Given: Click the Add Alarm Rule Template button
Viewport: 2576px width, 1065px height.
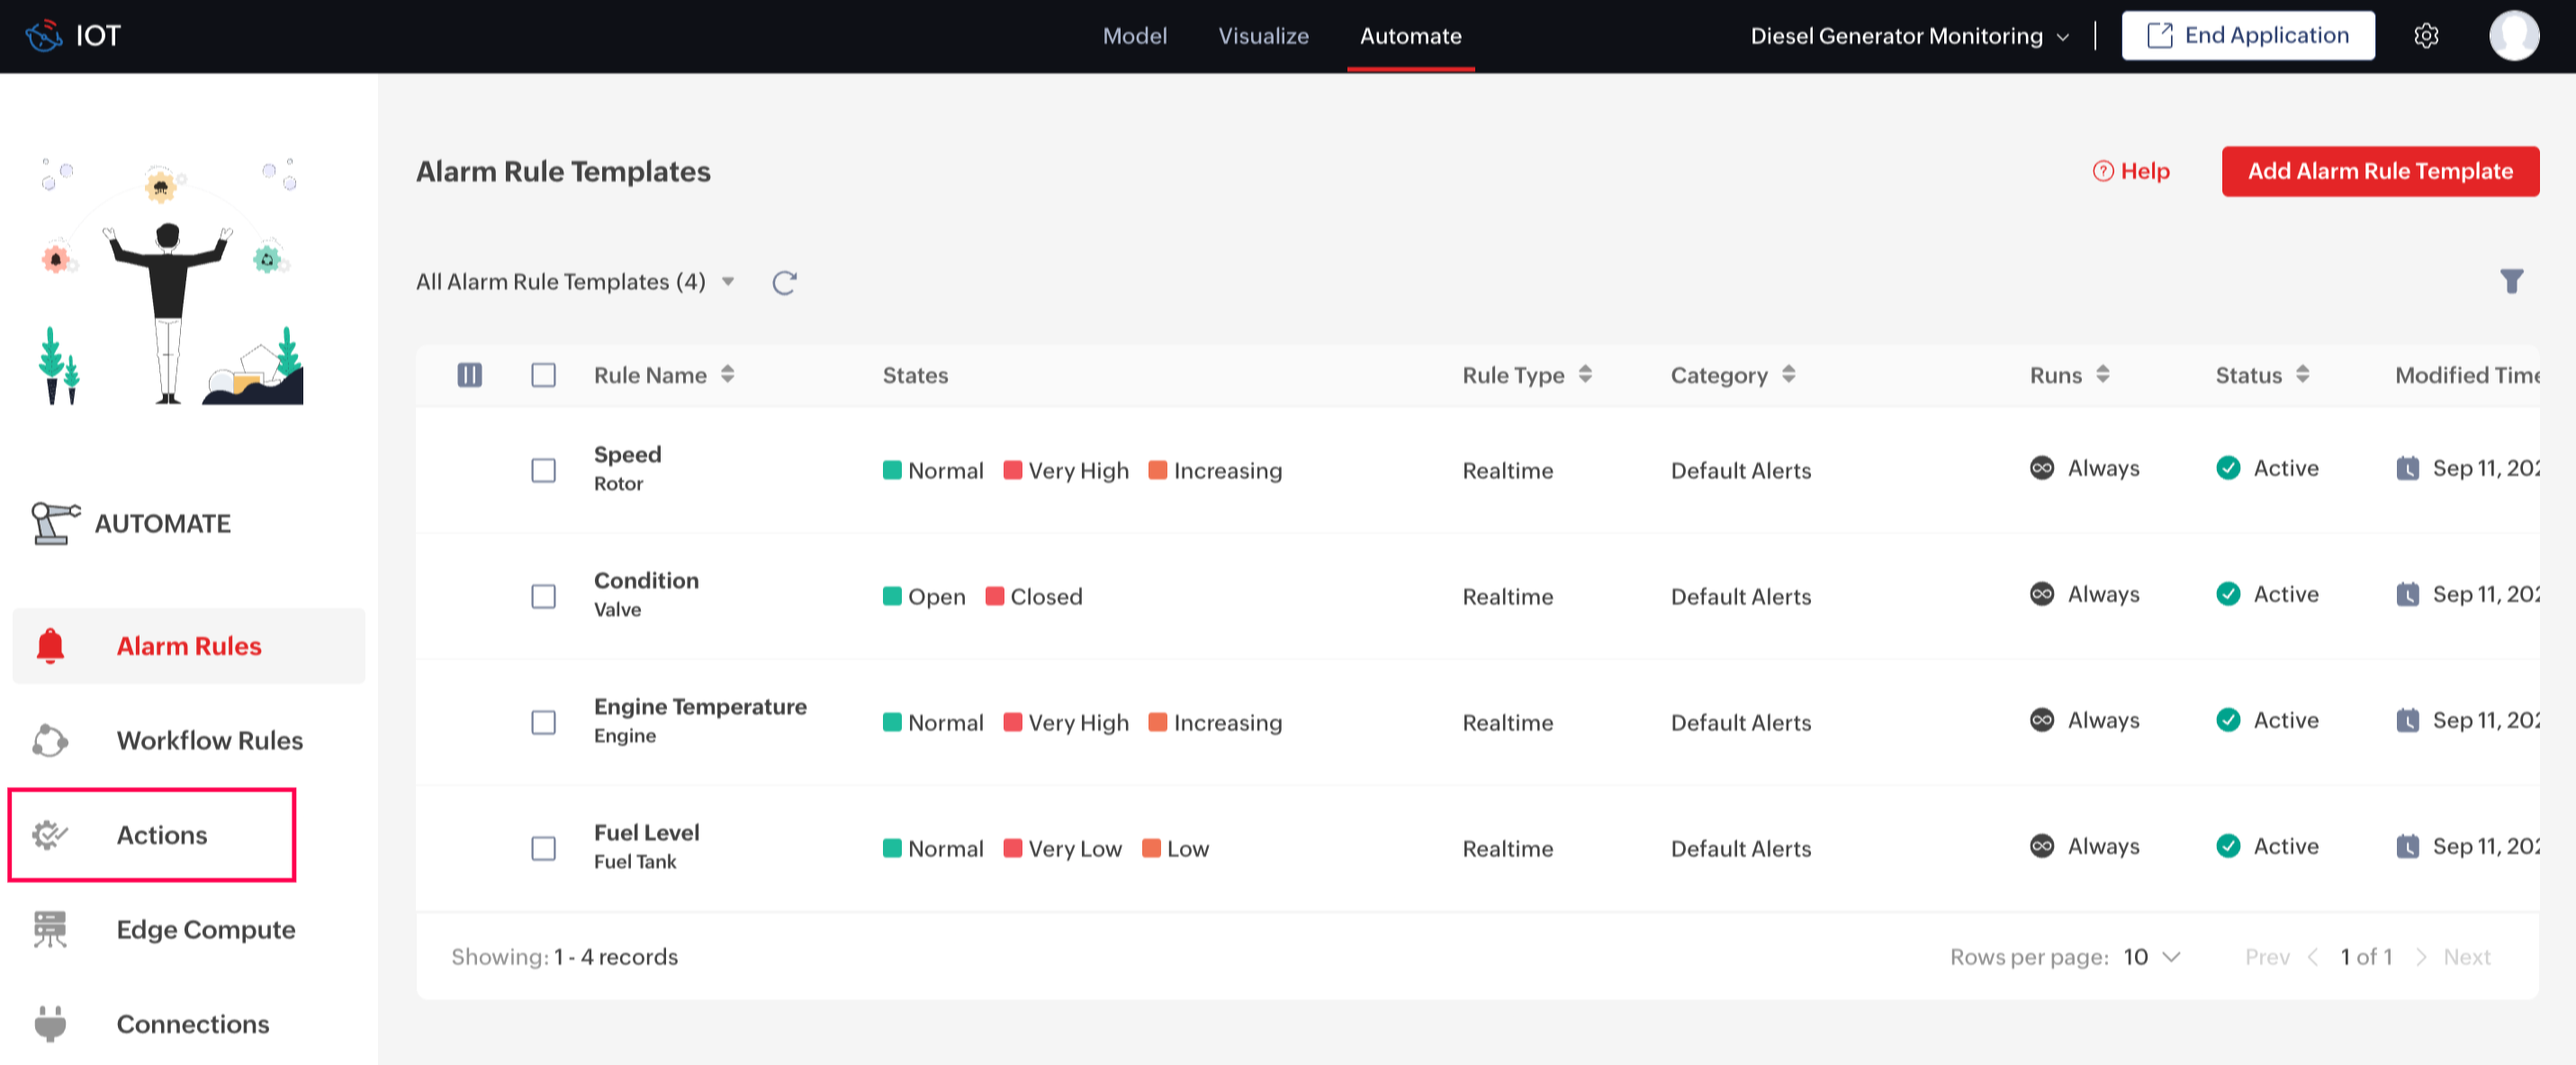Looking at the screenshot, I should [2379, 171].
